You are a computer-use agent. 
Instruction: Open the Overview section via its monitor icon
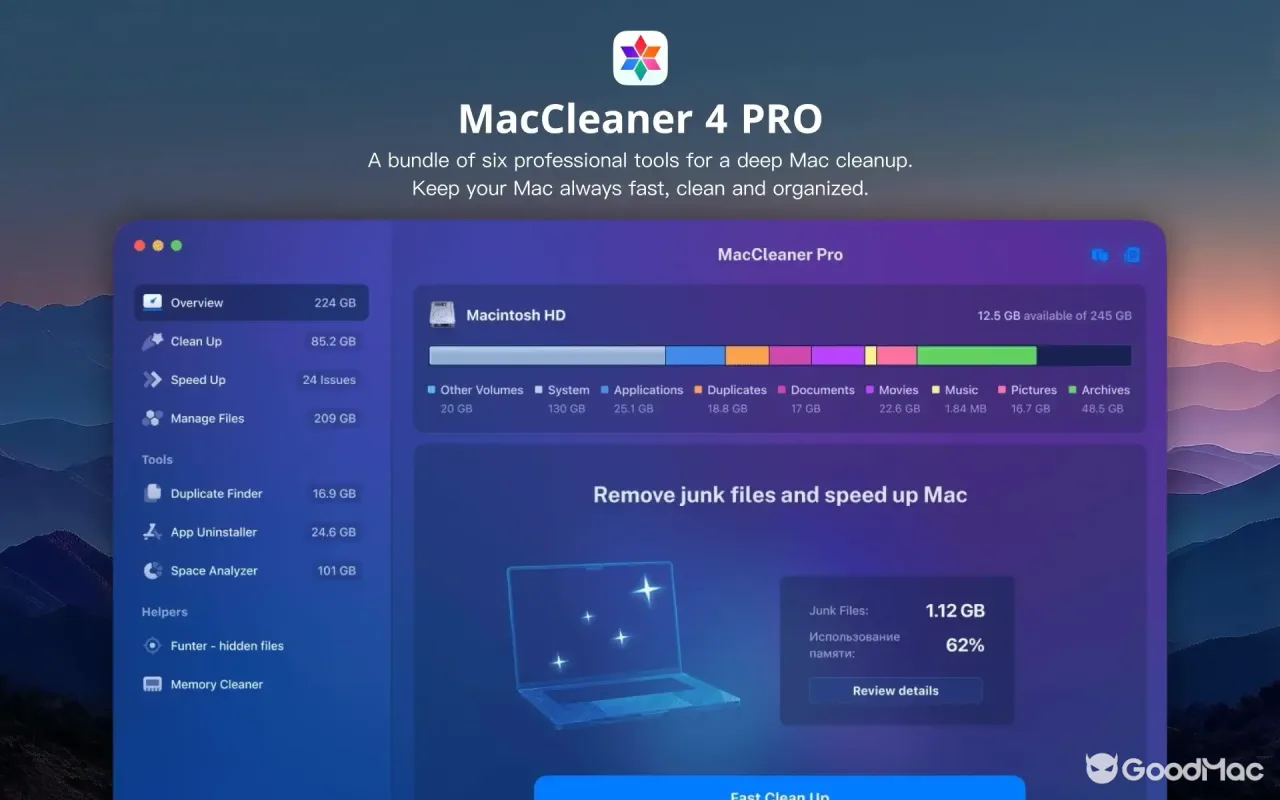click(x=152, y=302)
